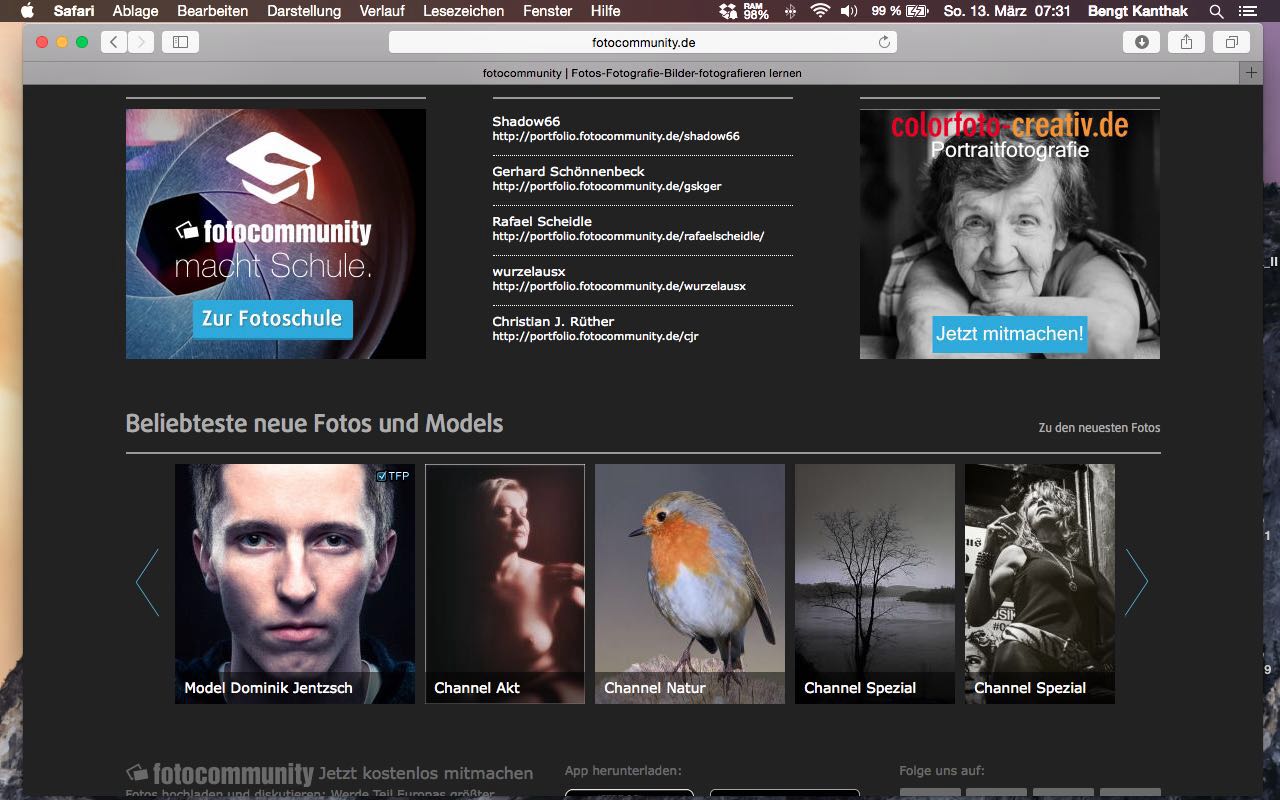Show the Safari sidebar

click(x=180, y=42)
